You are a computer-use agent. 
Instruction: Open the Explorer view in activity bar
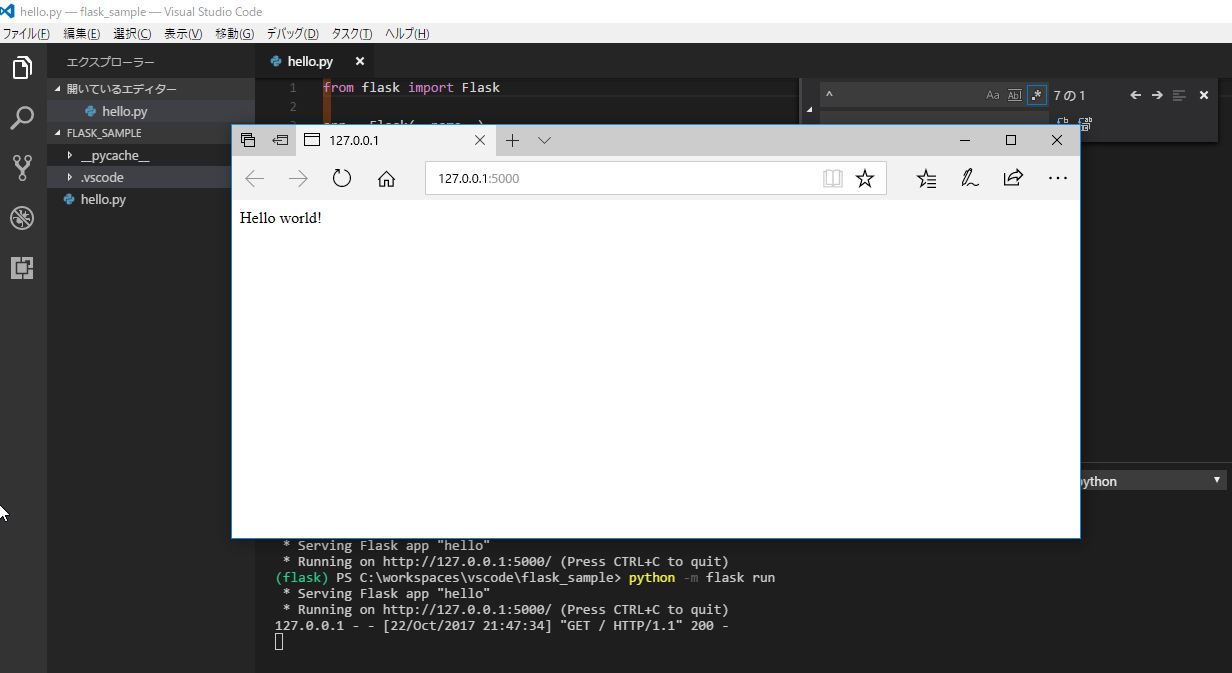point(22,68)
